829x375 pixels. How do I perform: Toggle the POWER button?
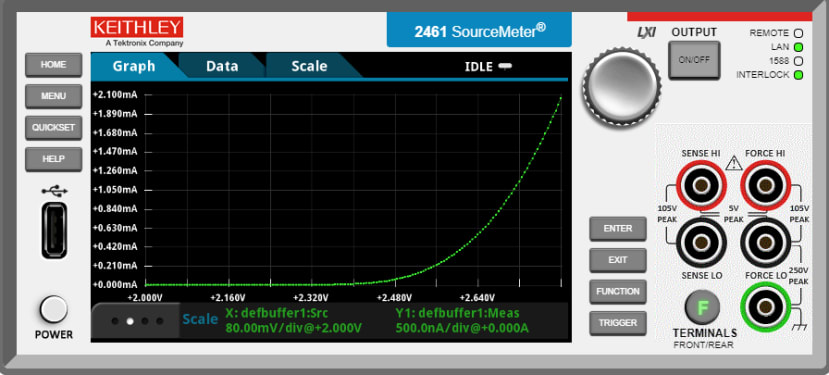click(53, 309)
